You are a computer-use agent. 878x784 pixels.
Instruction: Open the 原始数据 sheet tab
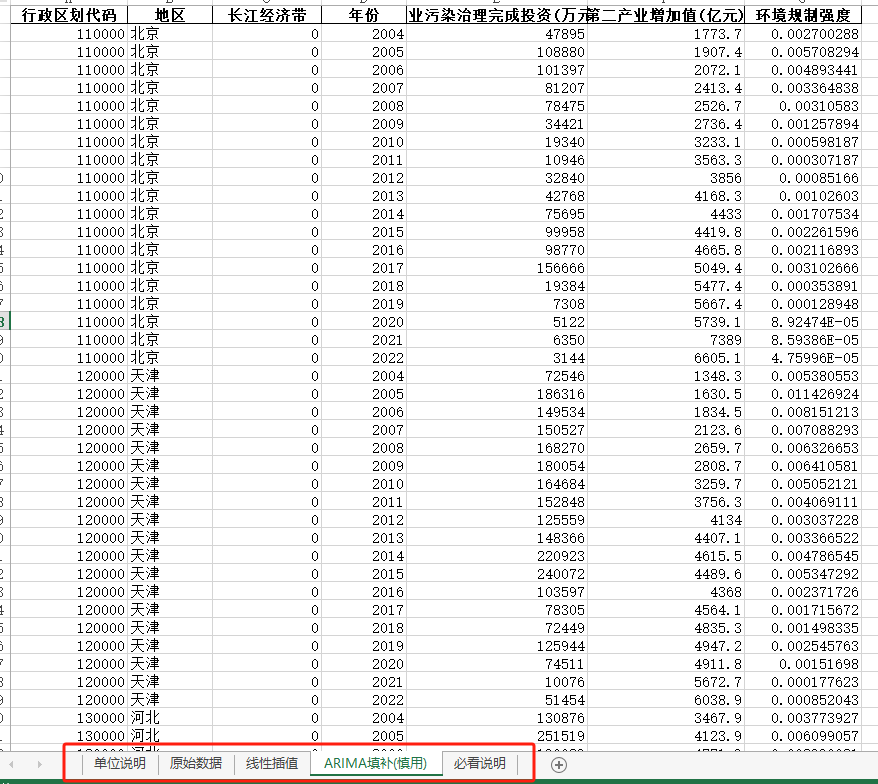pyautogui.click(x=195, y=764)
